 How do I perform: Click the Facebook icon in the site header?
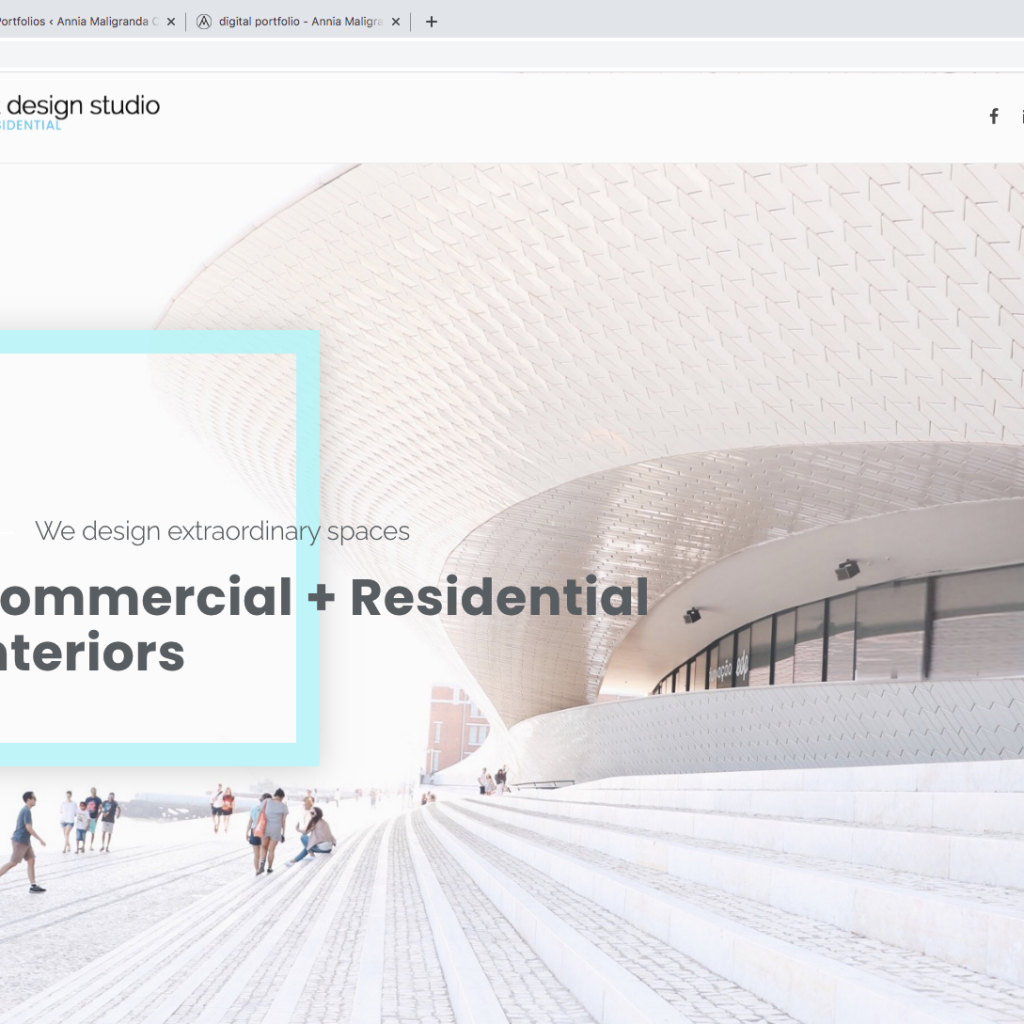click(993, 116)
